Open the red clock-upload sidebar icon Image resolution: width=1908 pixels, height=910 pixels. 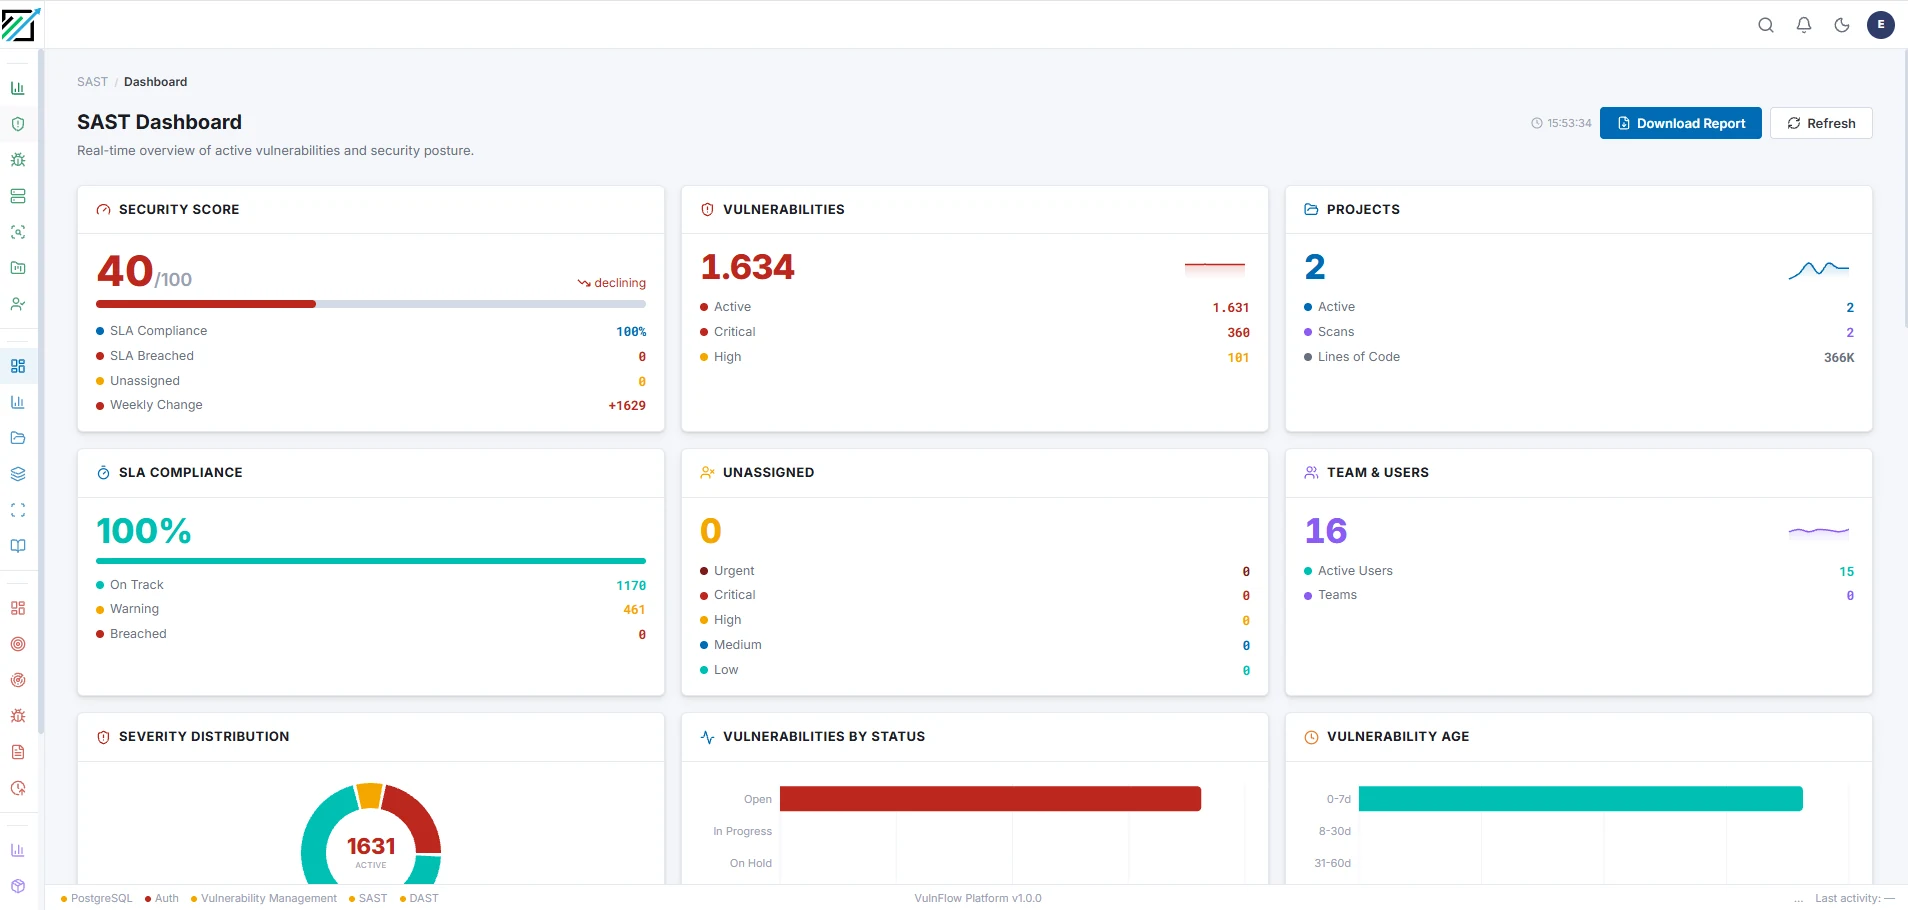point(18,788)
